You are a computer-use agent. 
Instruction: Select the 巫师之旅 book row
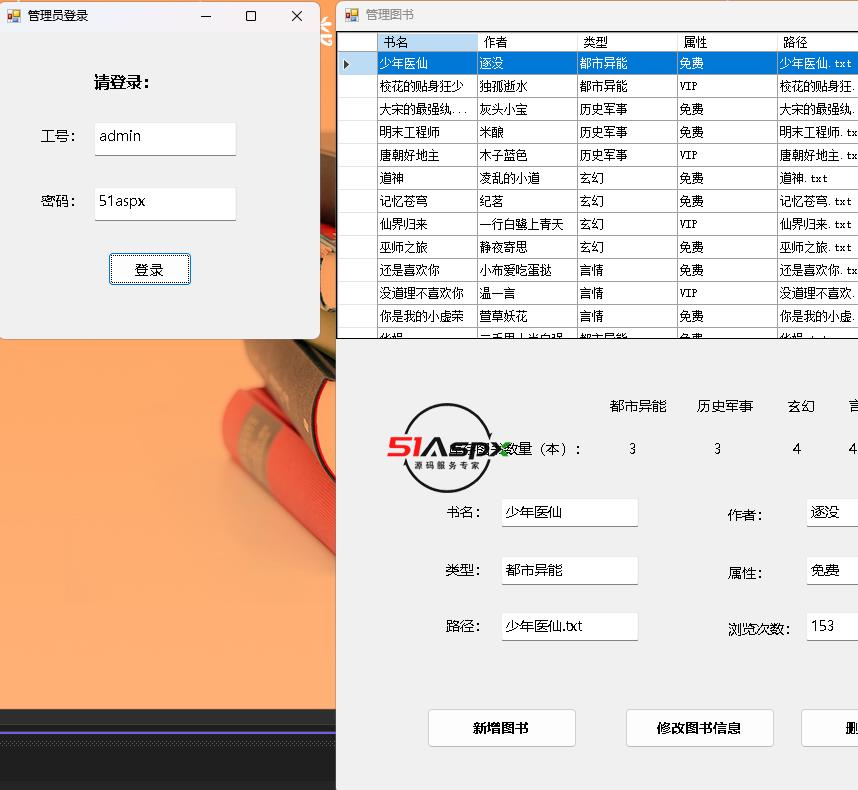426,247
